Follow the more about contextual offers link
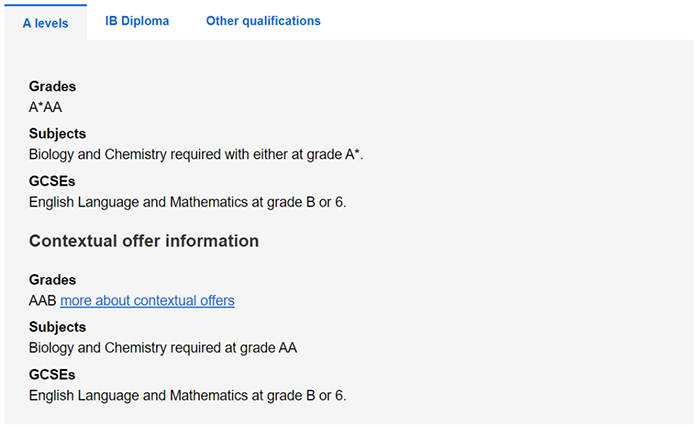 click(x=147, y=300)
